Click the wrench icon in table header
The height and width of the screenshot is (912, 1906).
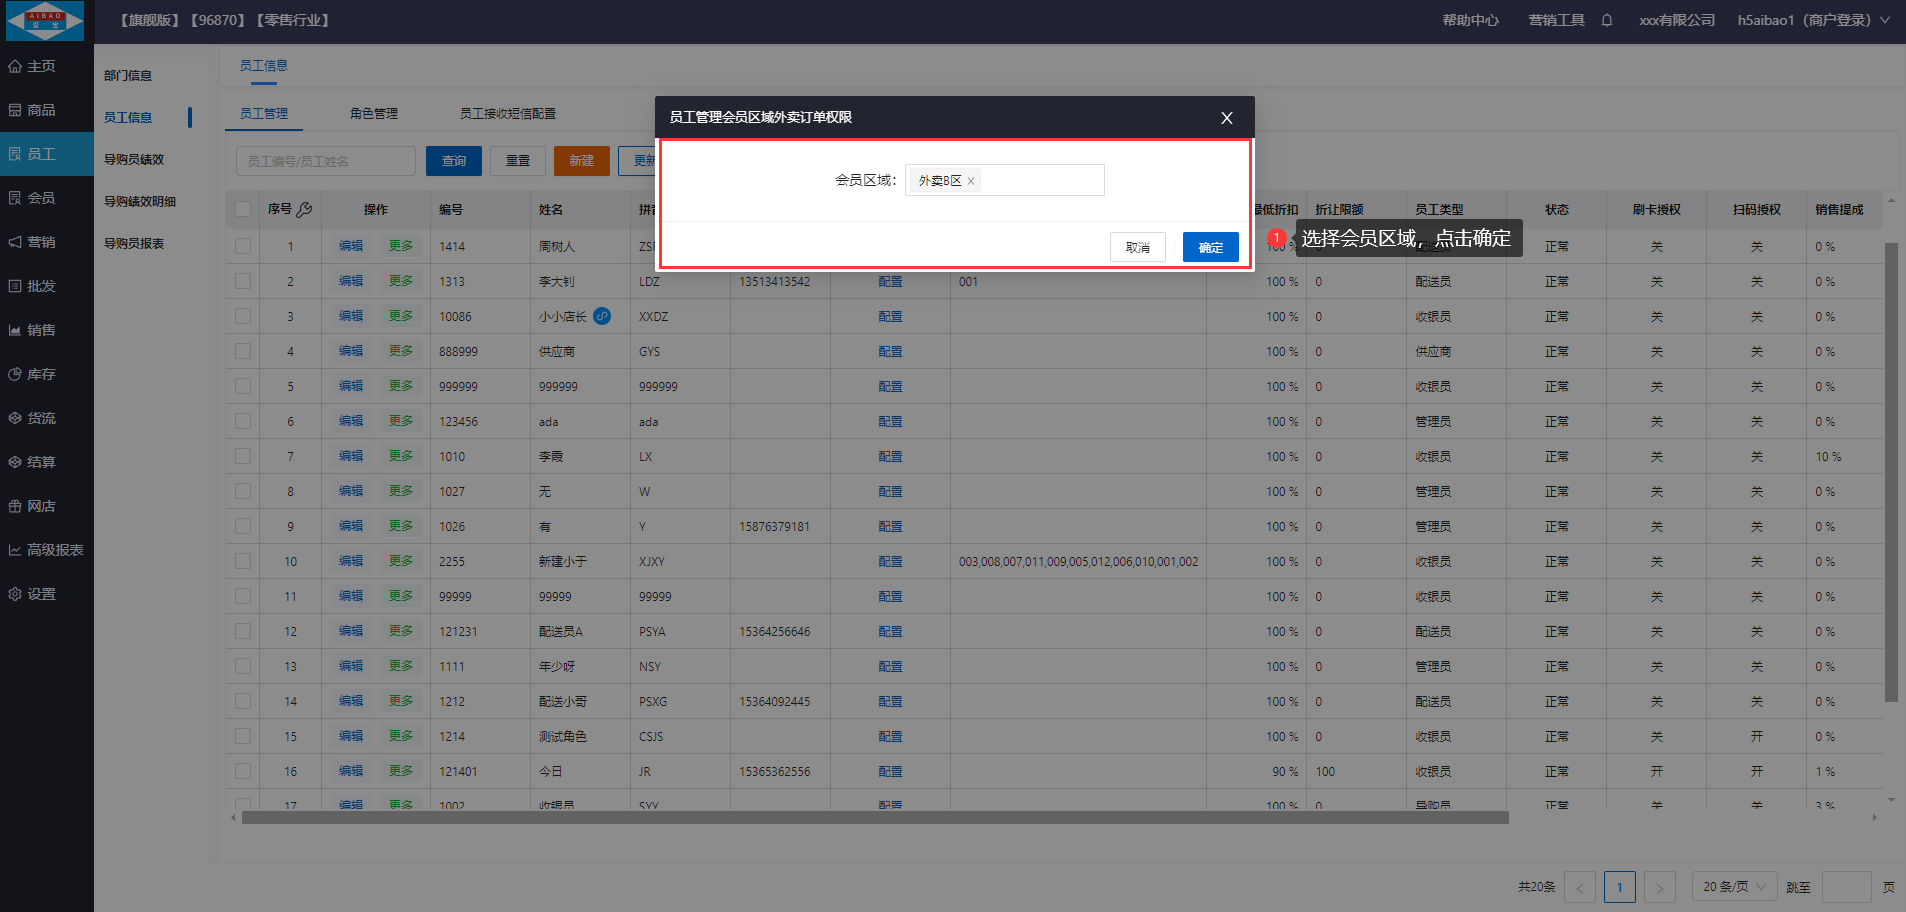pos(305,209)
